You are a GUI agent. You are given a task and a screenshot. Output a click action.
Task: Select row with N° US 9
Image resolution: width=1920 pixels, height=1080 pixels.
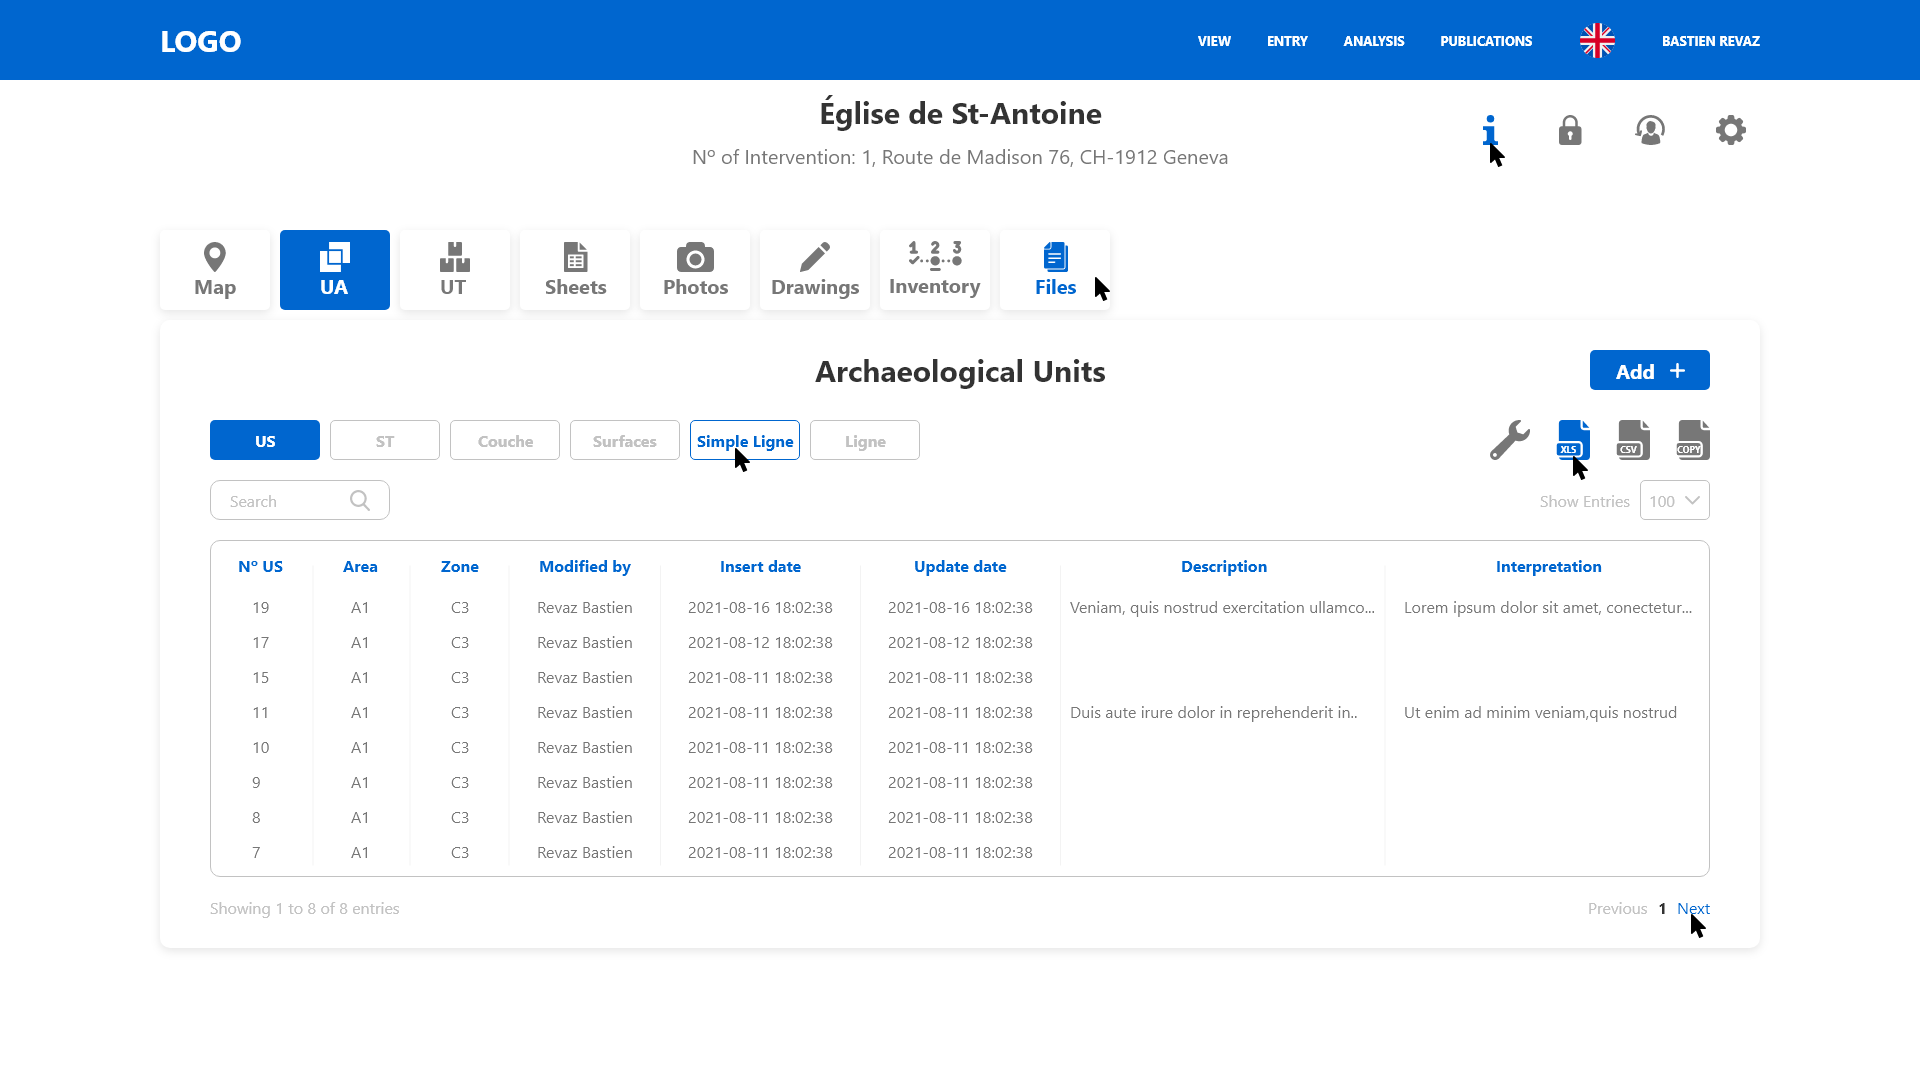click(x=960, y=782)
